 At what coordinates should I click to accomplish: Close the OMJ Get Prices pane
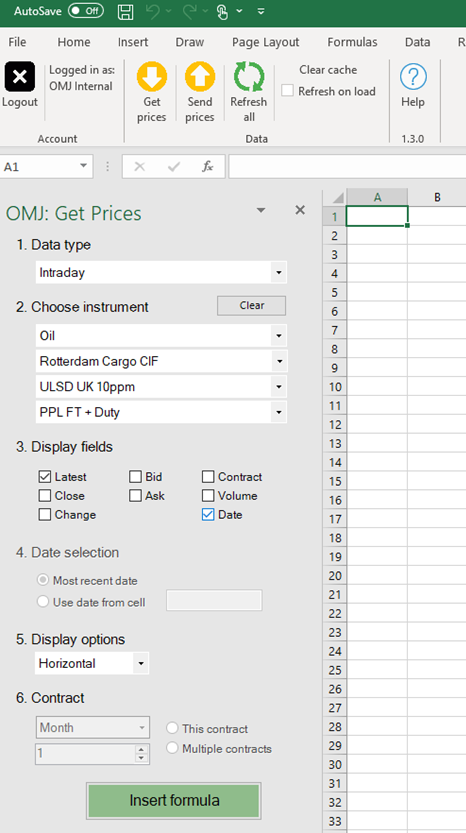(300, 210)
